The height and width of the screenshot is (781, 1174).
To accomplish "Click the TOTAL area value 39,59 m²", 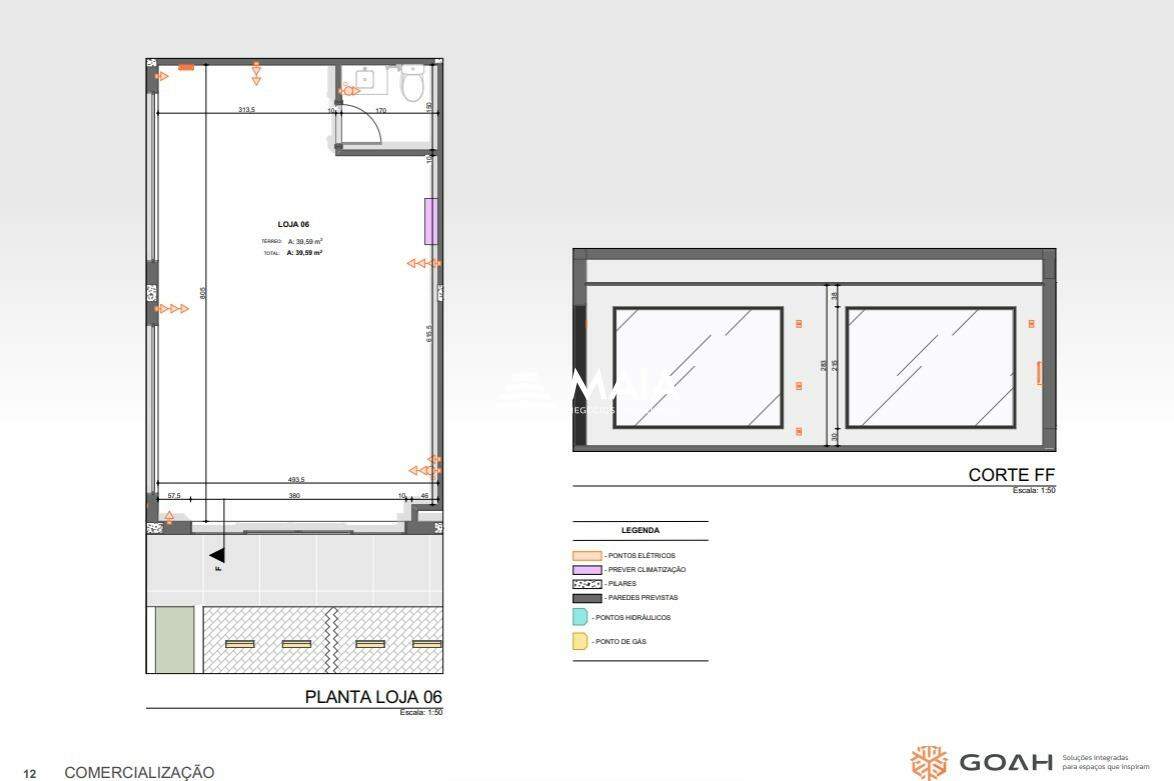I will tap(304, 253).
